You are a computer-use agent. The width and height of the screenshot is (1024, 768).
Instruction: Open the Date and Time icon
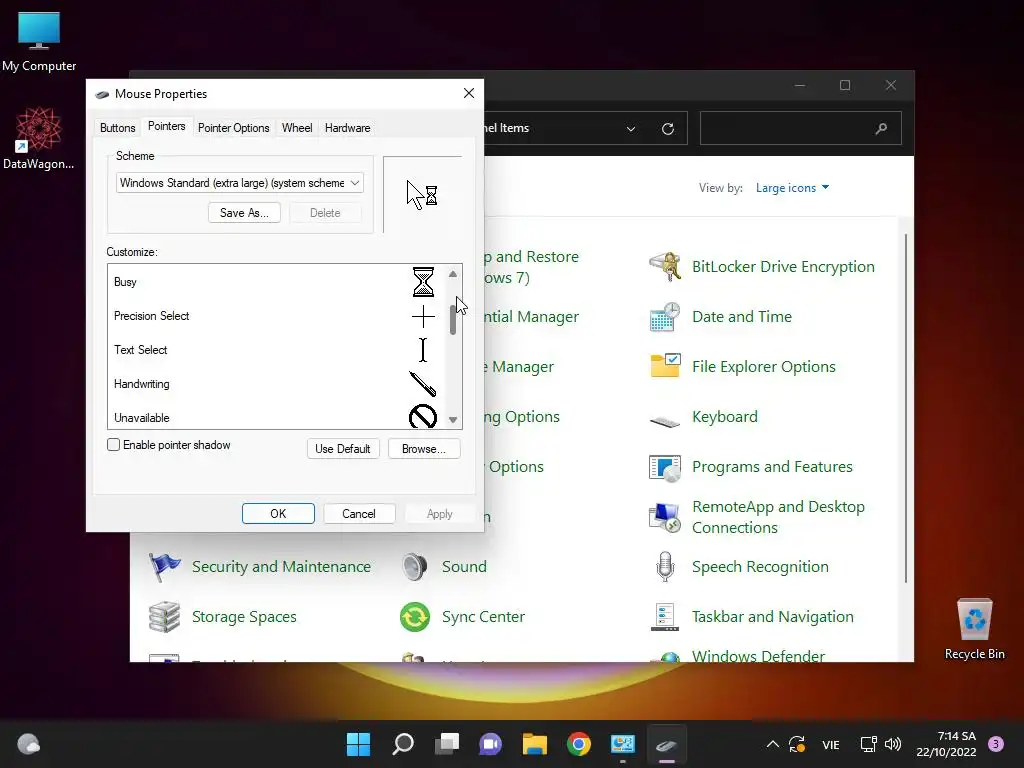click(x=665, y=317)
